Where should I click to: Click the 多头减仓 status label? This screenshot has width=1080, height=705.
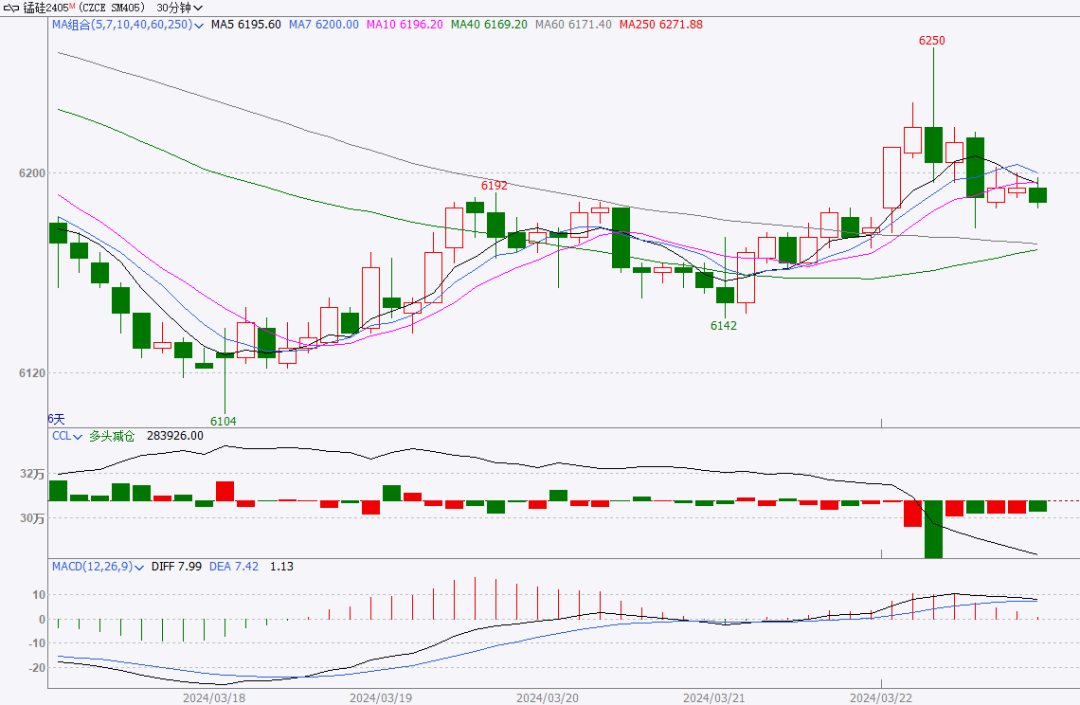click(x=112, y=436)
